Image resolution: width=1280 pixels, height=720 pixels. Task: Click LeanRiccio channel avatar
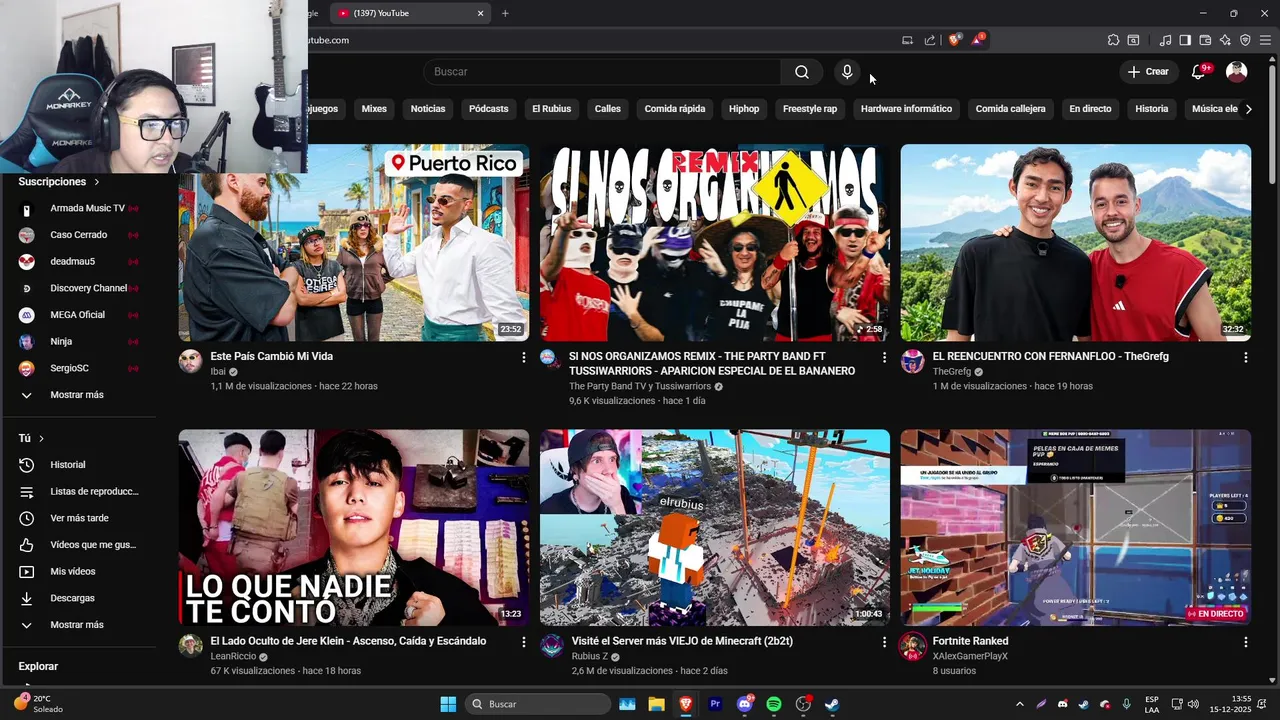tap(190, 646)
